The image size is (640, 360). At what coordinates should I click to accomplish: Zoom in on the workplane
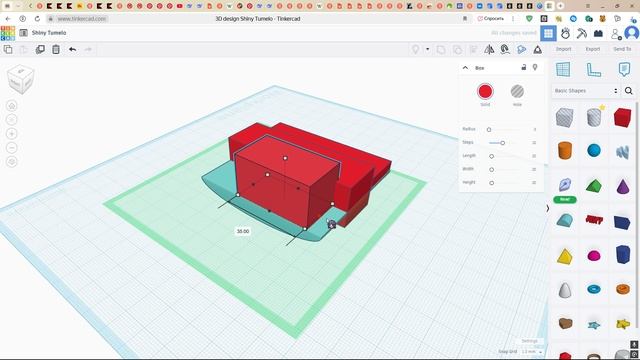point(12,134)
